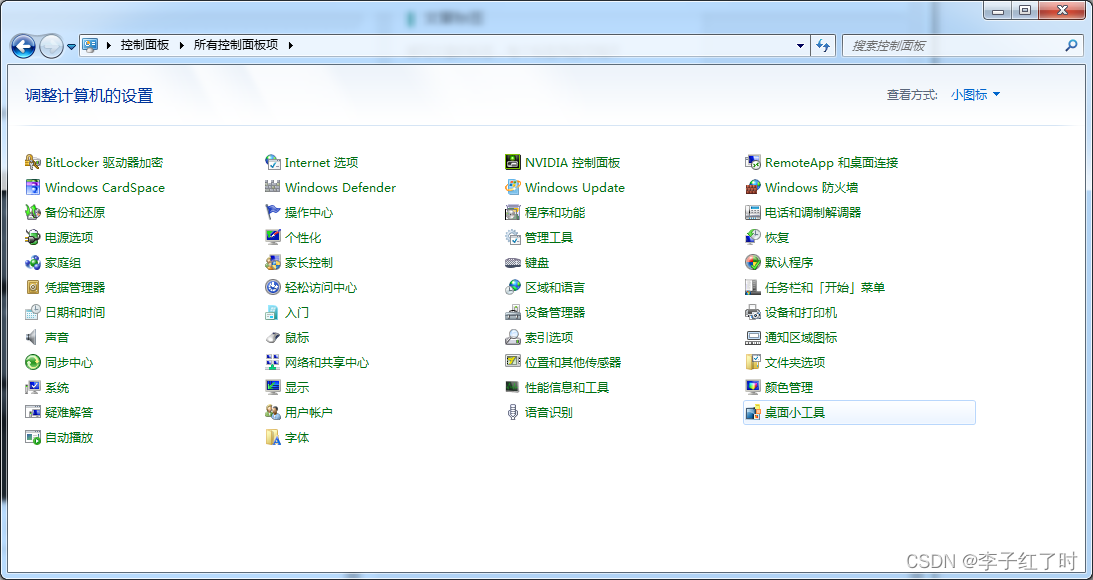
Task: Click the Windows 防火墙 icon
Action: 752,188
